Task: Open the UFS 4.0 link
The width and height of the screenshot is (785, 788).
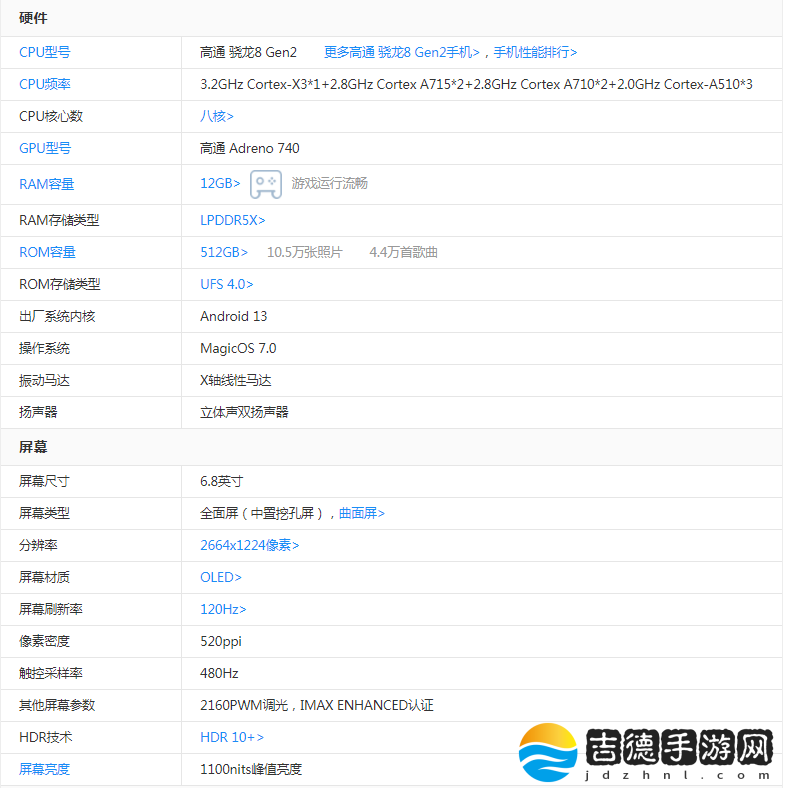Action: pyautogui.click(x=227, y=284)
